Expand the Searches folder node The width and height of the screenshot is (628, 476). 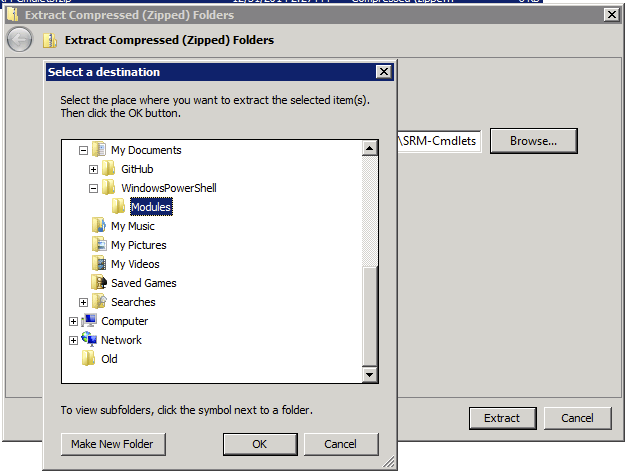(83, 303)
